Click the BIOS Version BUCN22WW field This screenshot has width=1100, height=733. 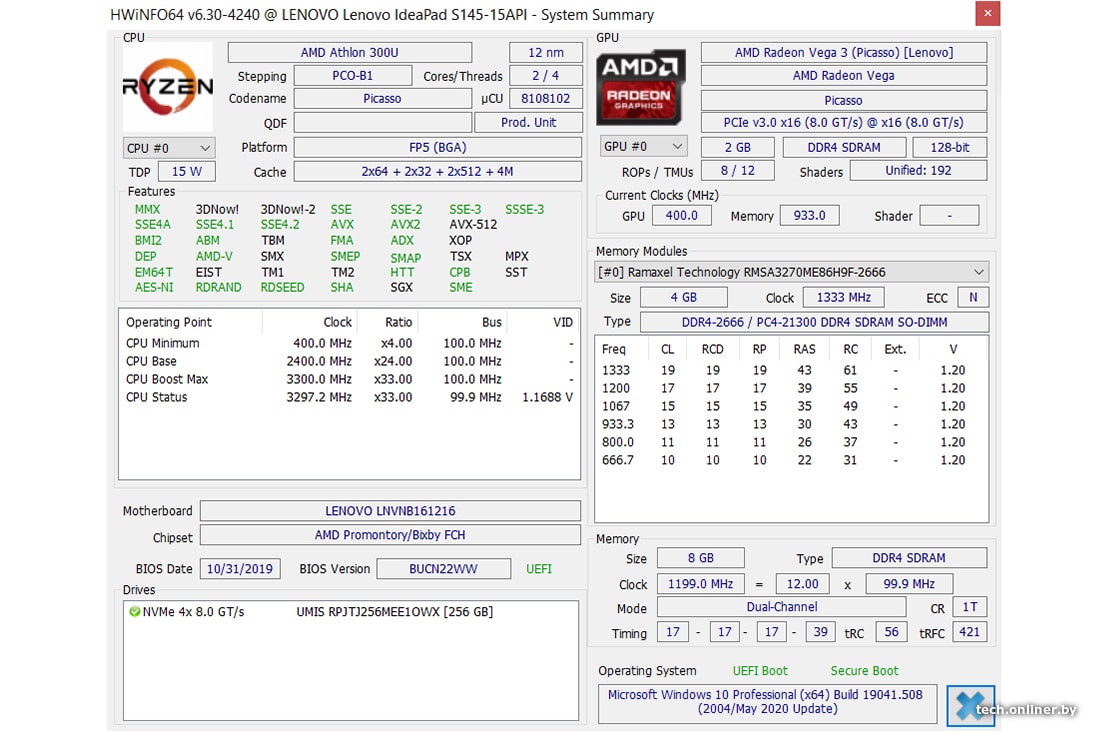click(x=443, y=569)
